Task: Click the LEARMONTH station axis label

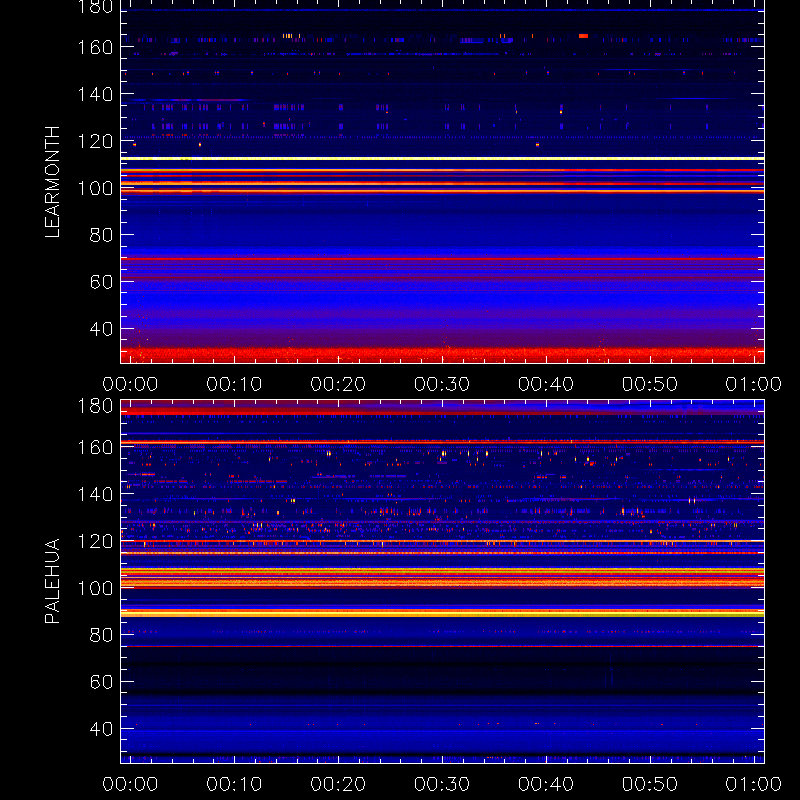Action: click(53, 182)
